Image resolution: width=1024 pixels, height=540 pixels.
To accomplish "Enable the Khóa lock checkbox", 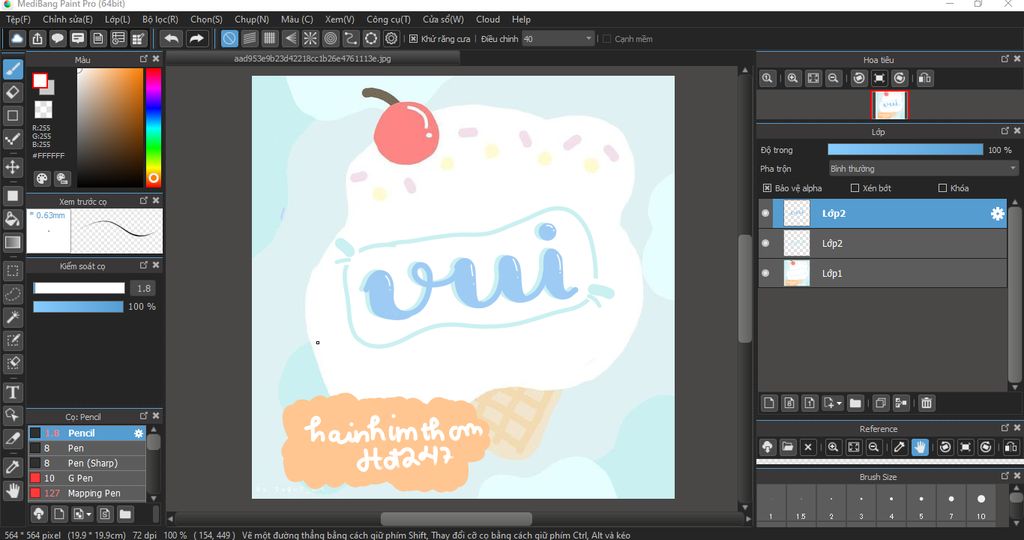I will click(x=942, y=188).
